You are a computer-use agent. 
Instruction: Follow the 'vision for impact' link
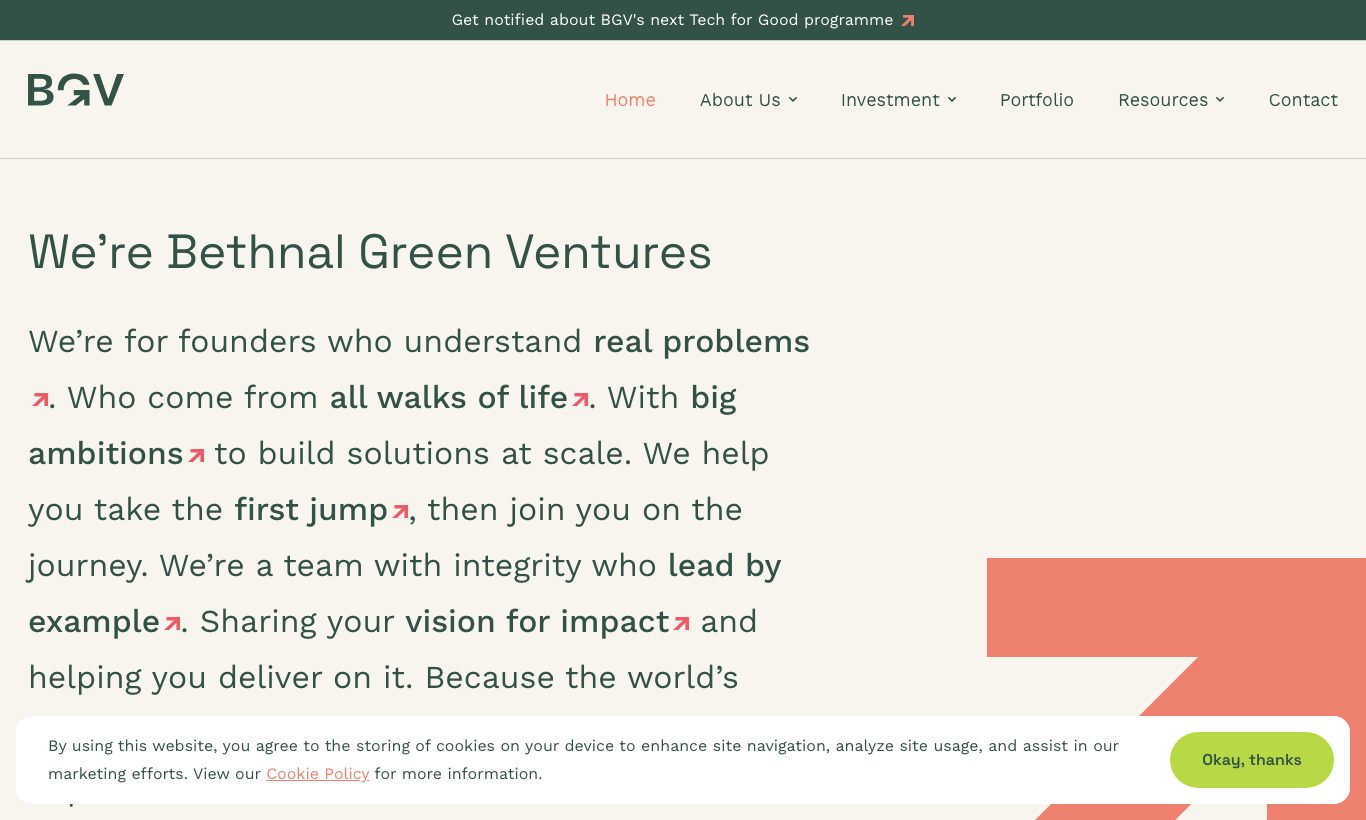tap(537, 622)
